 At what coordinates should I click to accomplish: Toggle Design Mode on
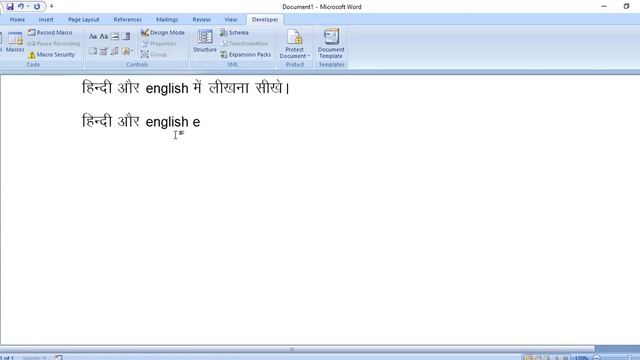point(163,32)
